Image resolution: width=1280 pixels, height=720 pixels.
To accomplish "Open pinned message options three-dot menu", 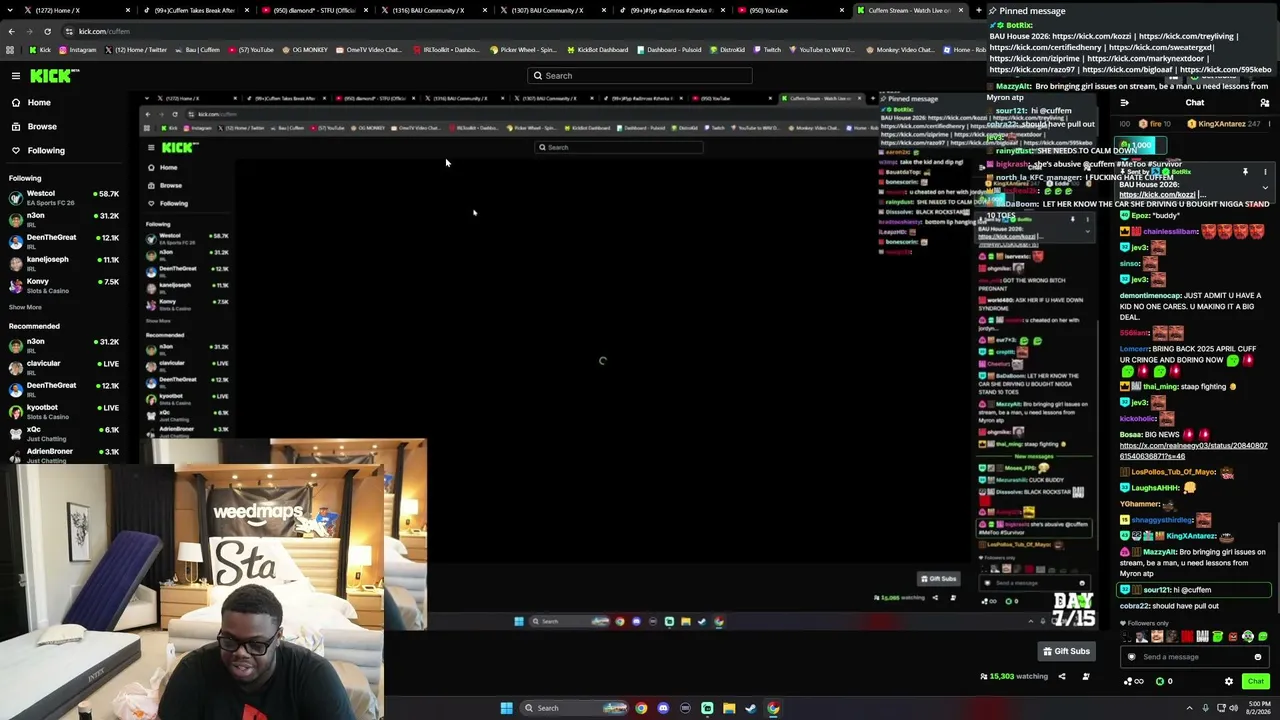I will click(1265, 173).
